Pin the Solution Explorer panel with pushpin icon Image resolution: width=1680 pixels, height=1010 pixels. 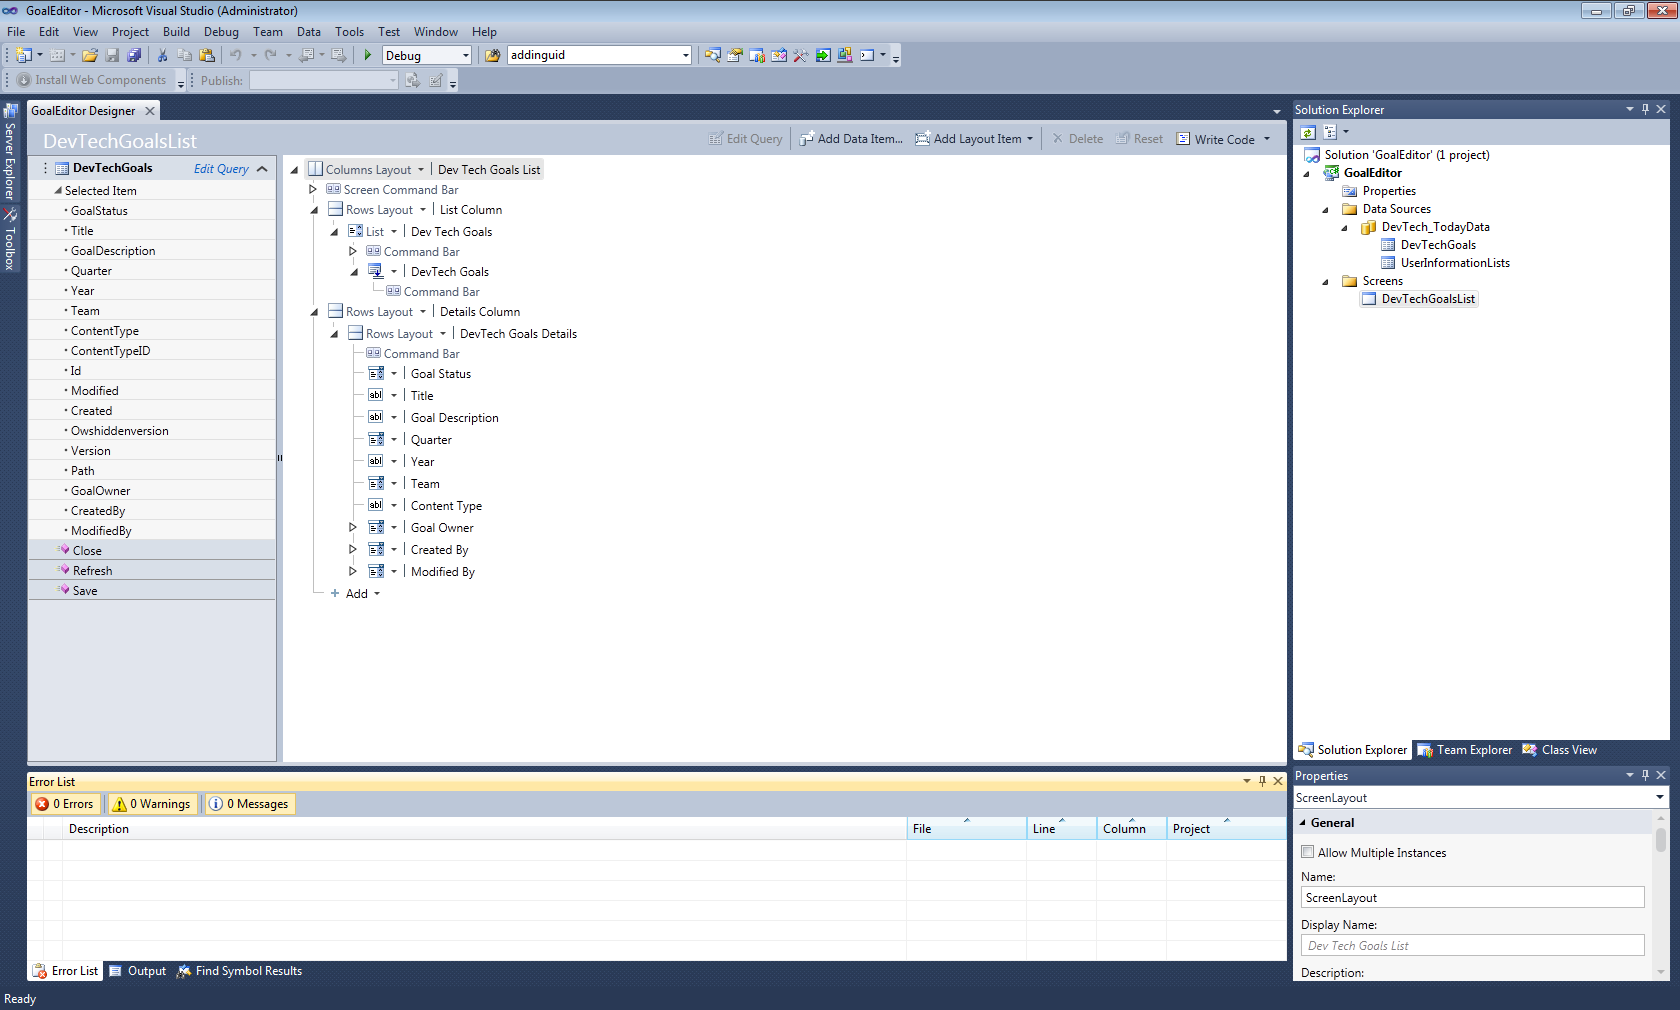coord(1645,109)
